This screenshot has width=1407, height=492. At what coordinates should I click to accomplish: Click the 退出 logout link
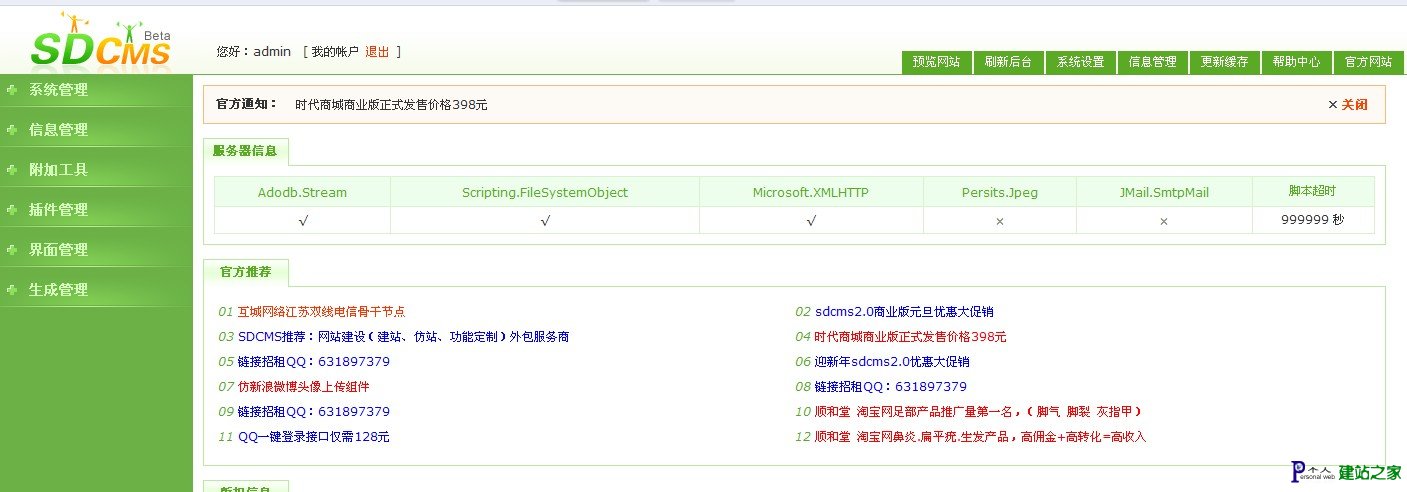tap(377, 52)
